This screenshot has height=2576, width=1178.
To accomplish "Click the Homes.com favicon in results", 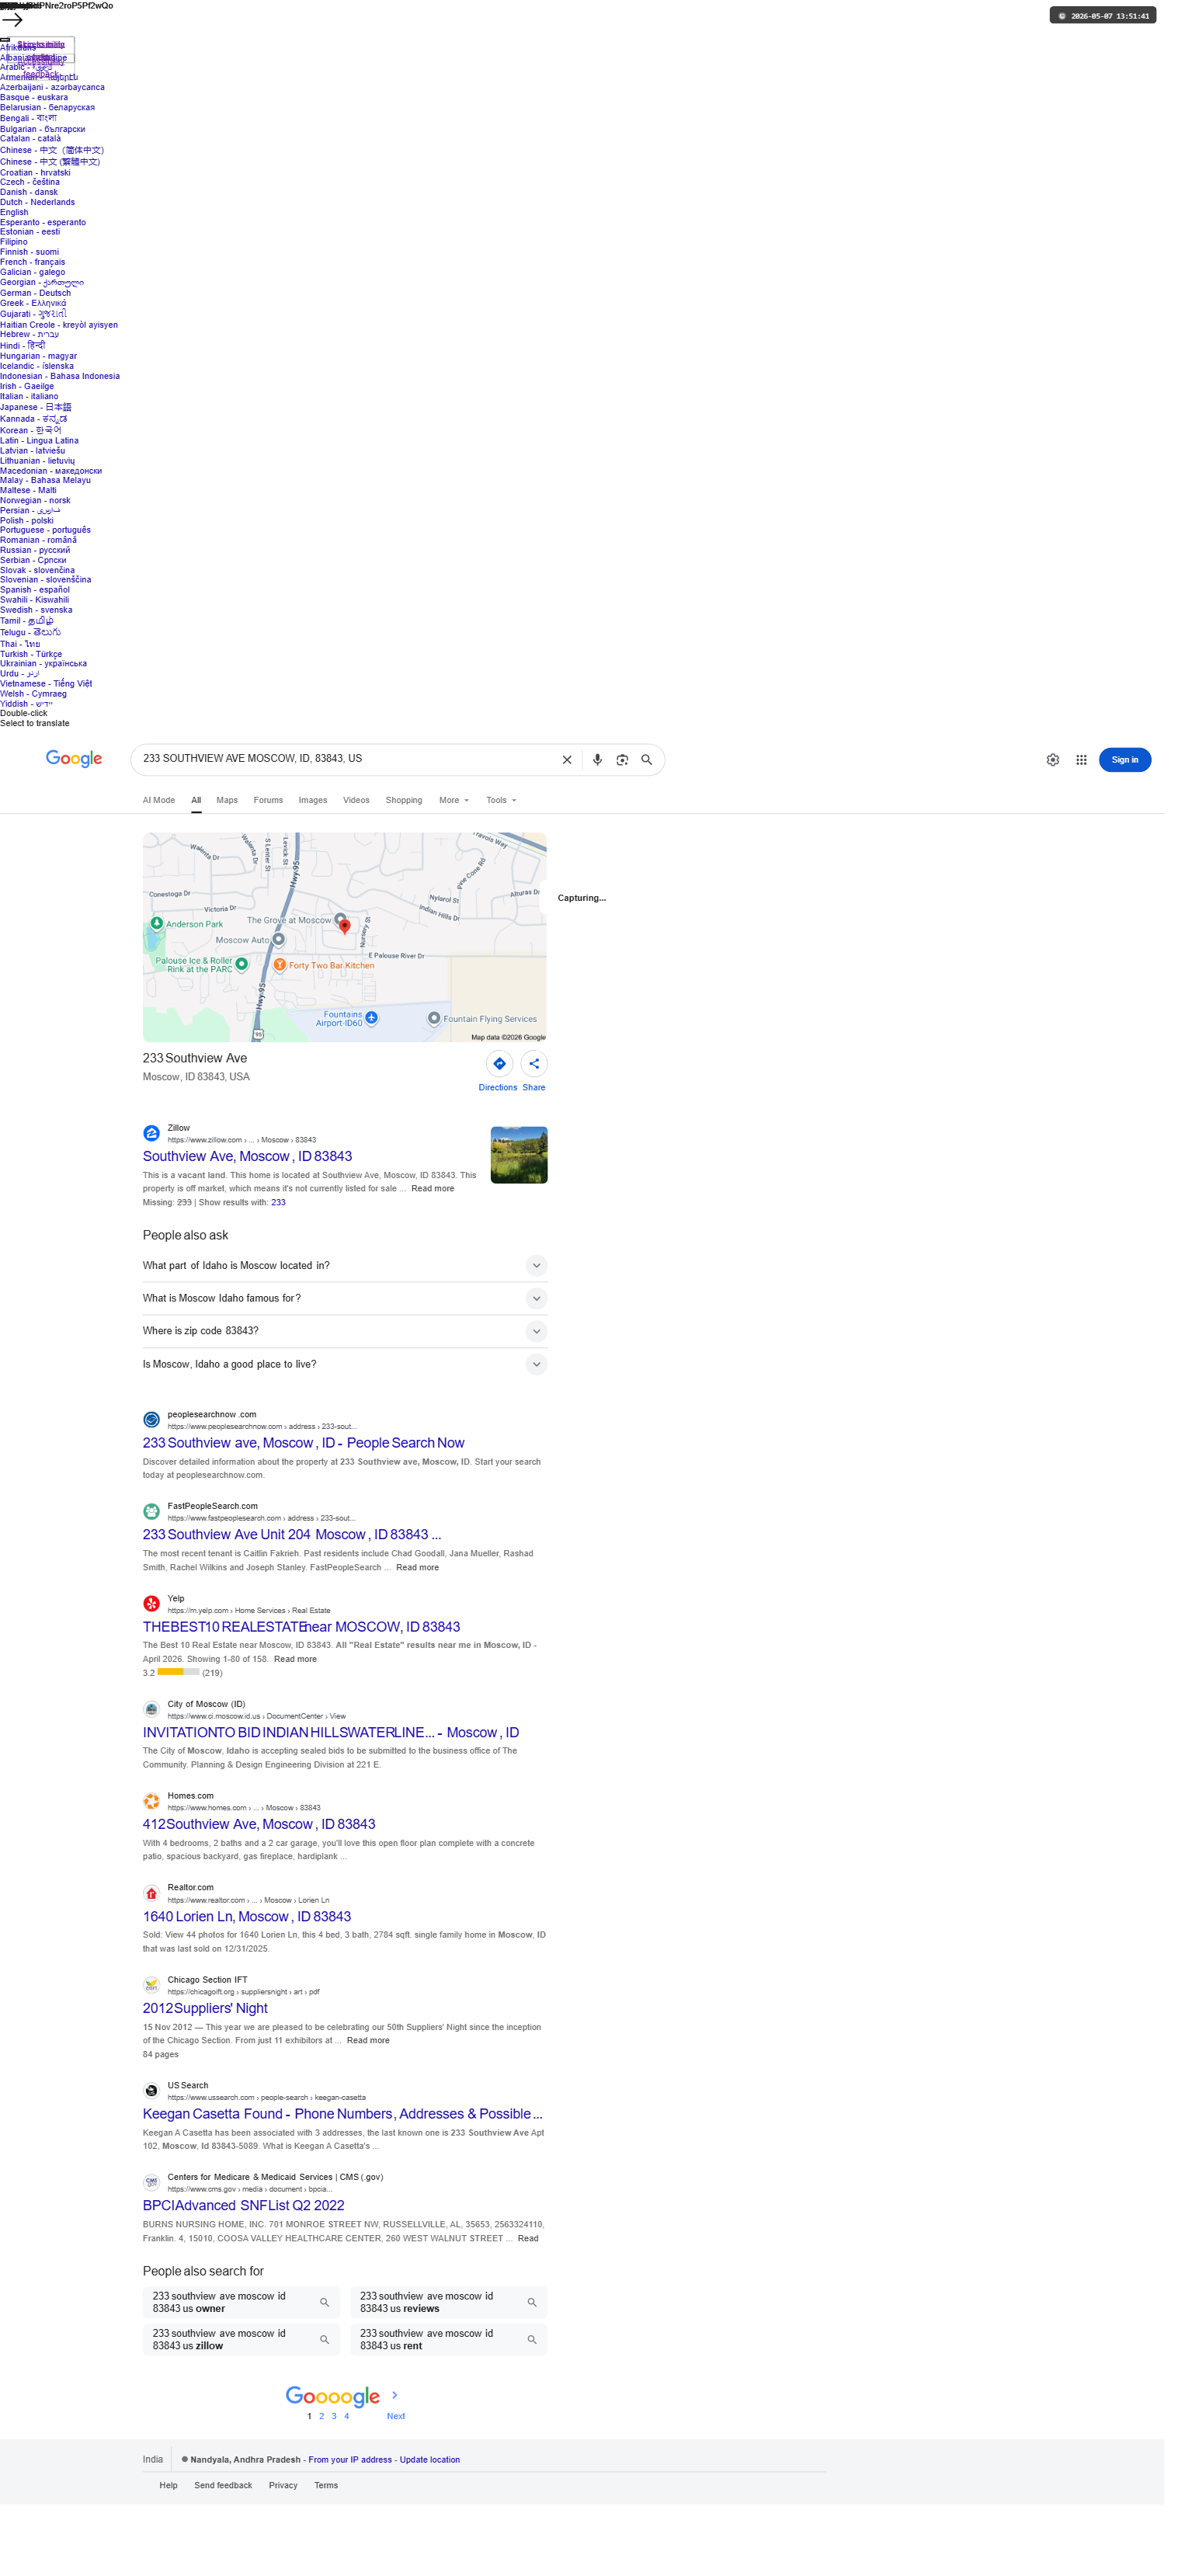I will point(151,1801).
